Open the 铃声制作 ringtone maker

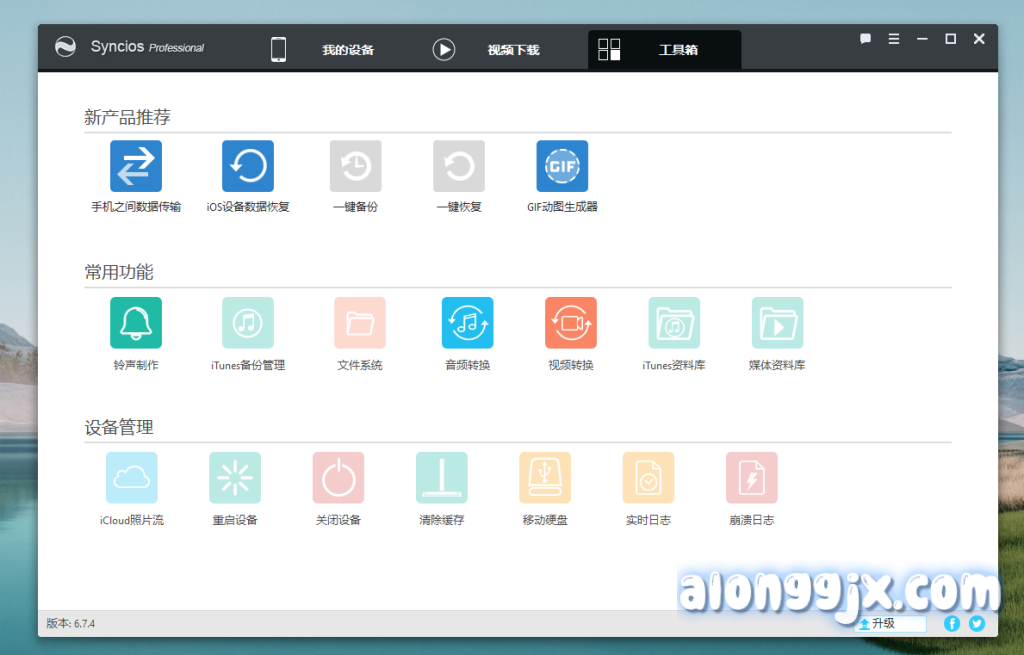point(135,323)
